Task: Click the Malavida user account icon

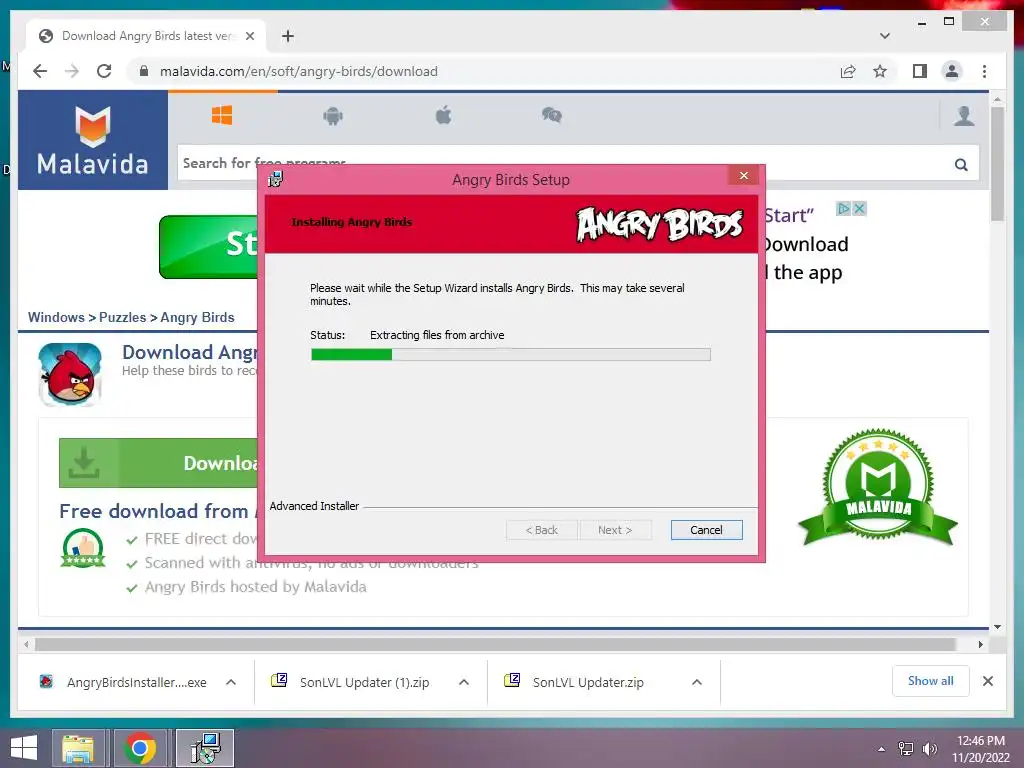Action: point(964,116)
